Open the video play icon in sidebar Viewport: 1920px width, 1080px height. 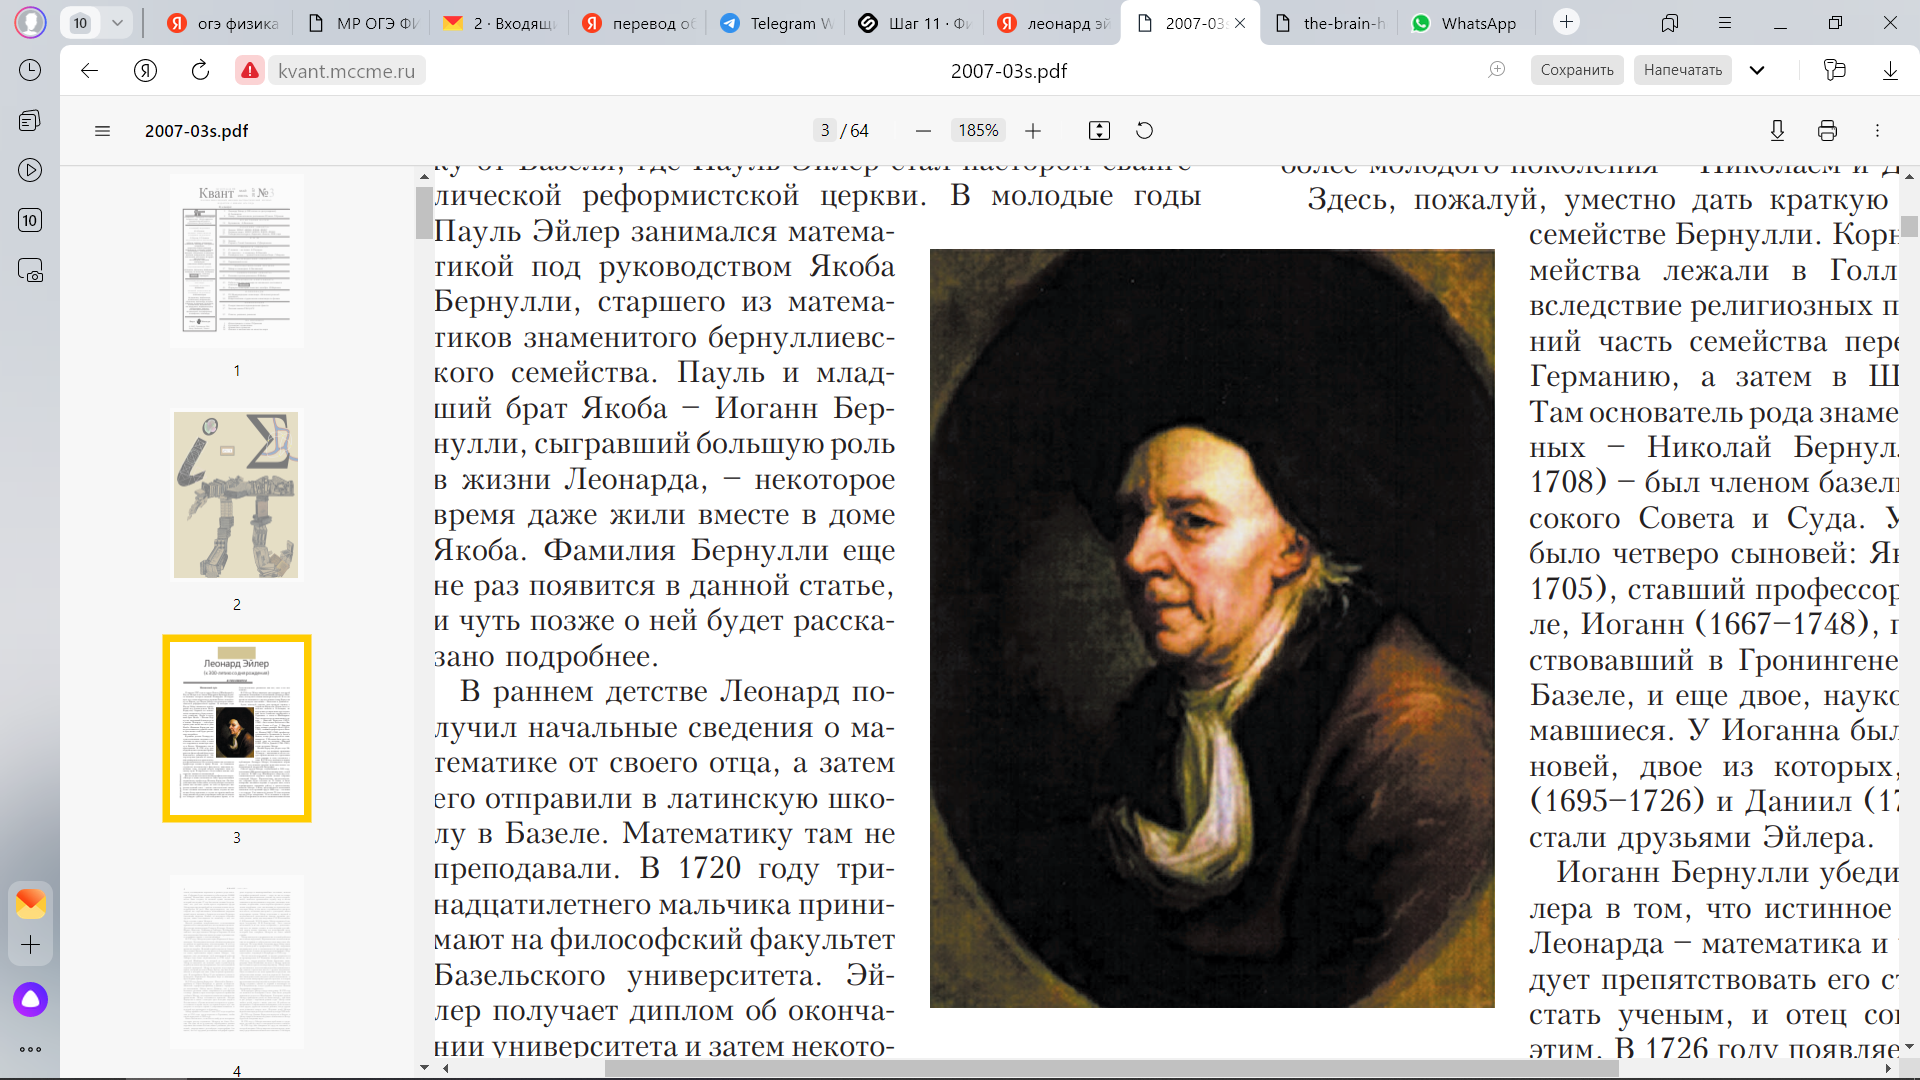click(x=30, y=170)
